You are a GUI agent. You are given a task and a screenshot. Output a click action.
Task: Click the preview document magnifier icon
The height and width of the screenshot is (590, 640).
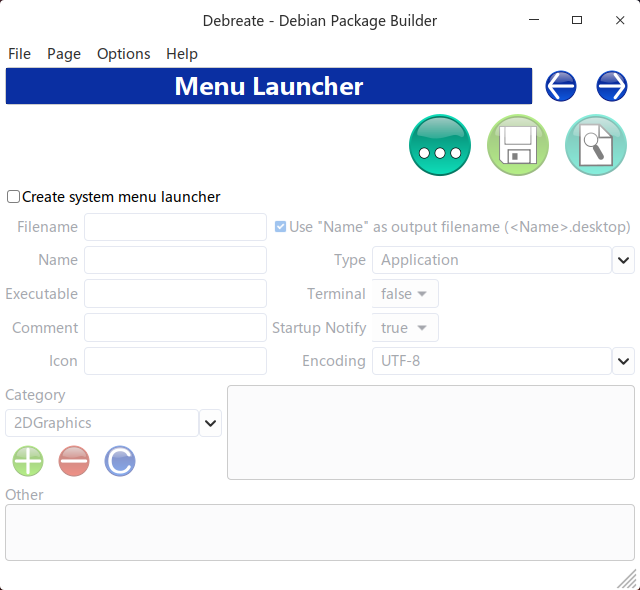[x=596, y=145]
